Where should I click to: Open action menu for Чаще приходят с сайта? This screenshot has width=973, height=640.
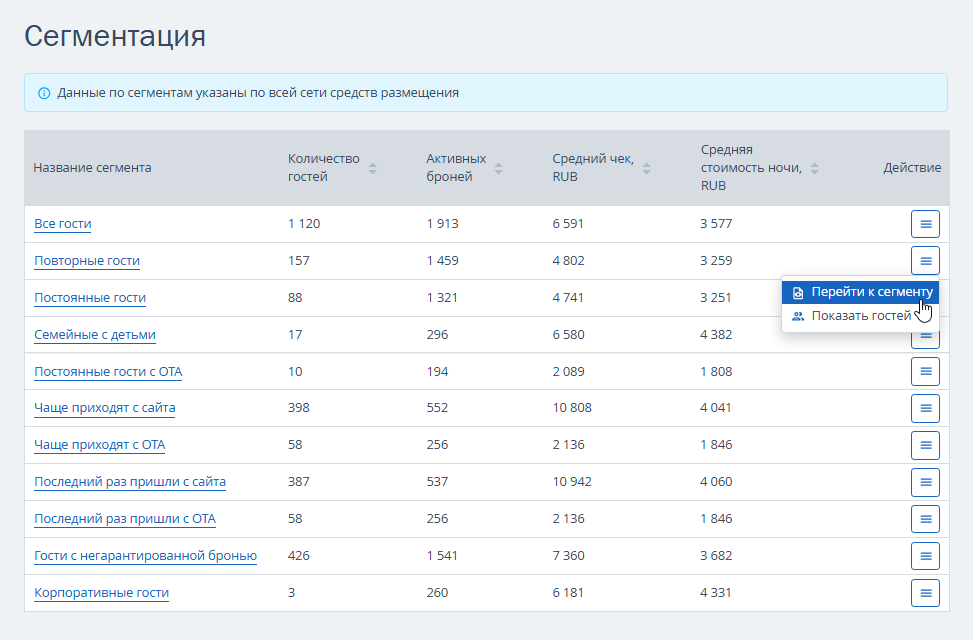(x=925, y=408)
